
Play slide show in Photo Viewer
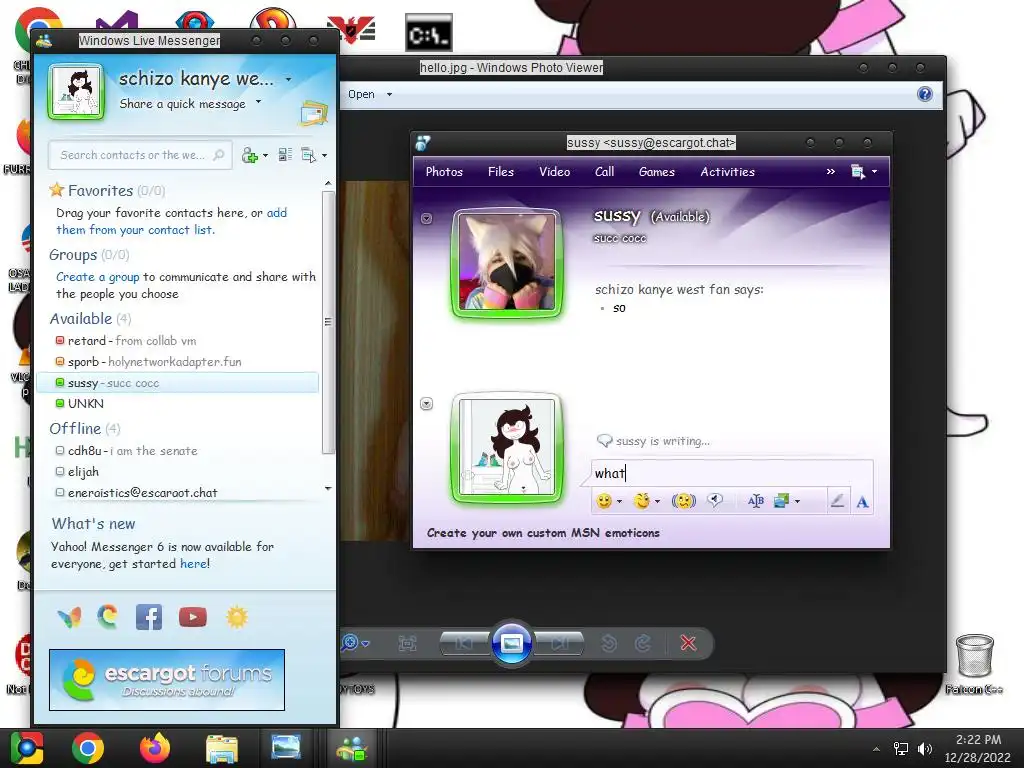click(x=511, y=643)
